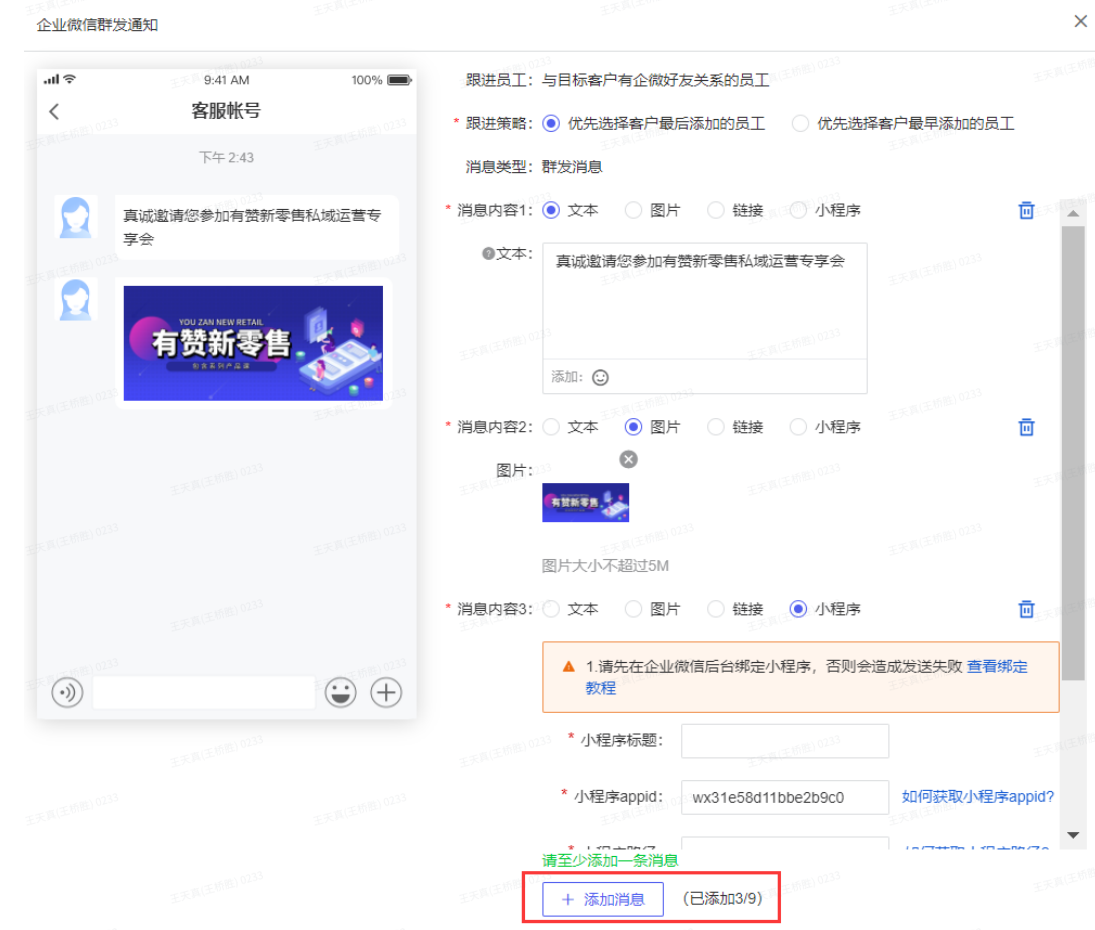Screen dimensions: 1095x930
Task: Click the help icon beside 文本 label
Action: (x=488, y=253)
